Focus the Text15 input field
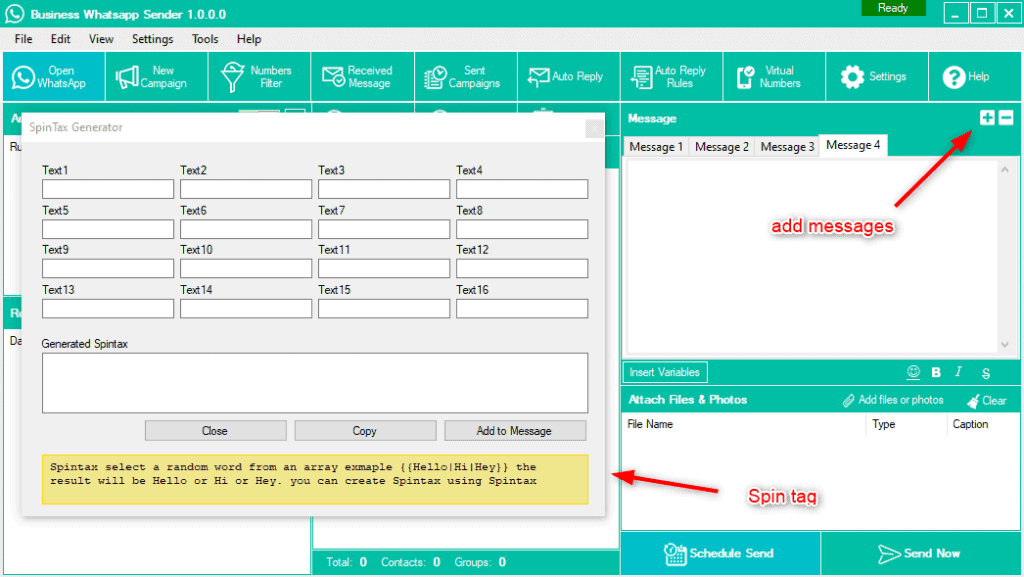This screenshot has height=577, width=1024. coord(384,309)
